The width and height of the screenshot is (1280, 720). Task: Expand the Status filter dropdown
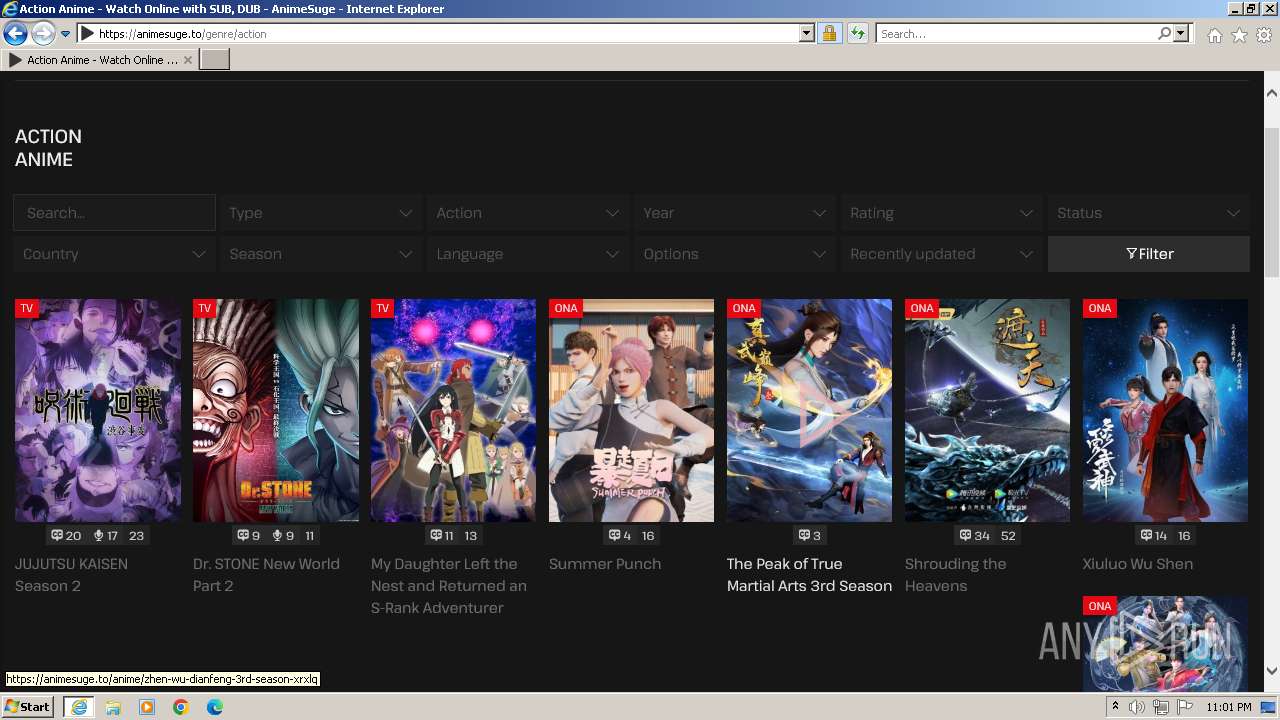[1149, 213]
